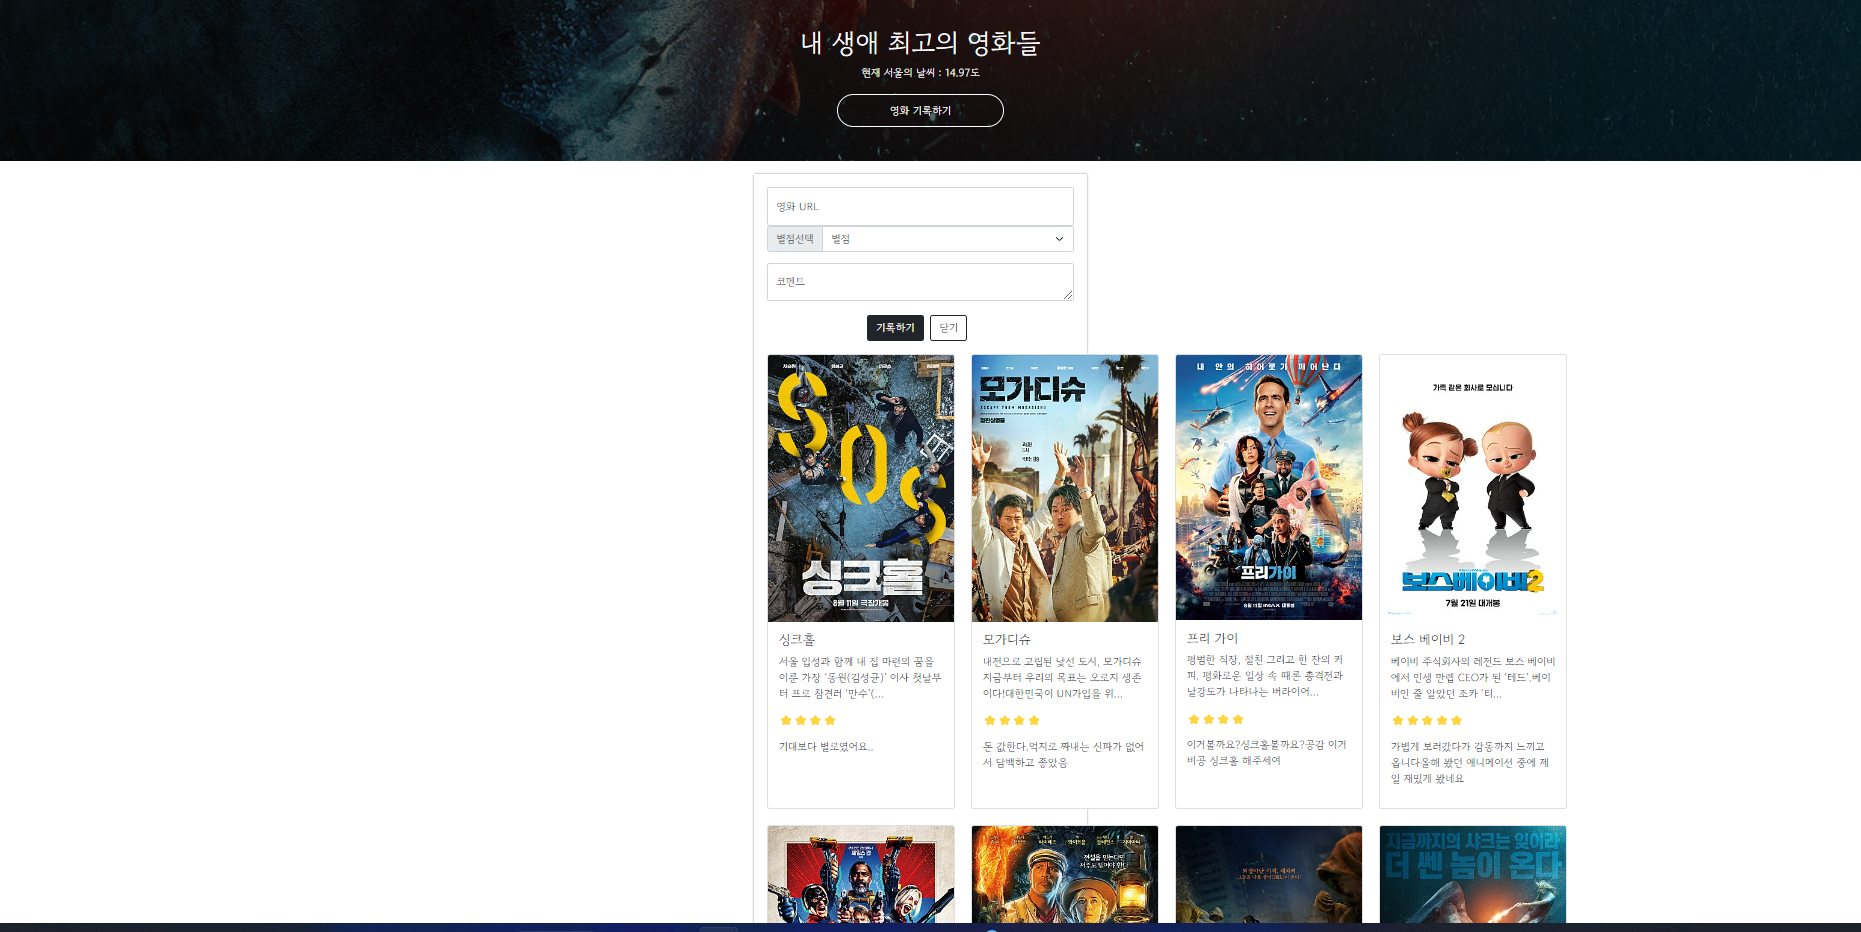The height and width of the screenshot is (932, 1861).
Task: Click the 프리 가이 card title
Action: [1212, 638]
